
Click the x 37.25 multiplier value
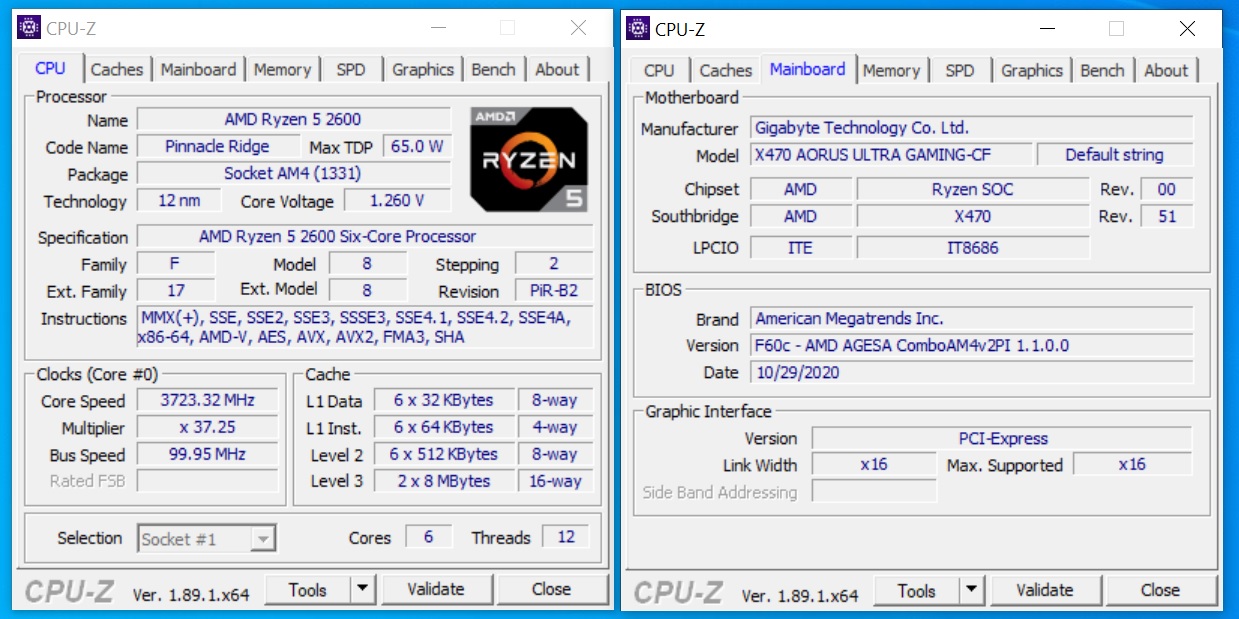pos(207,427)
